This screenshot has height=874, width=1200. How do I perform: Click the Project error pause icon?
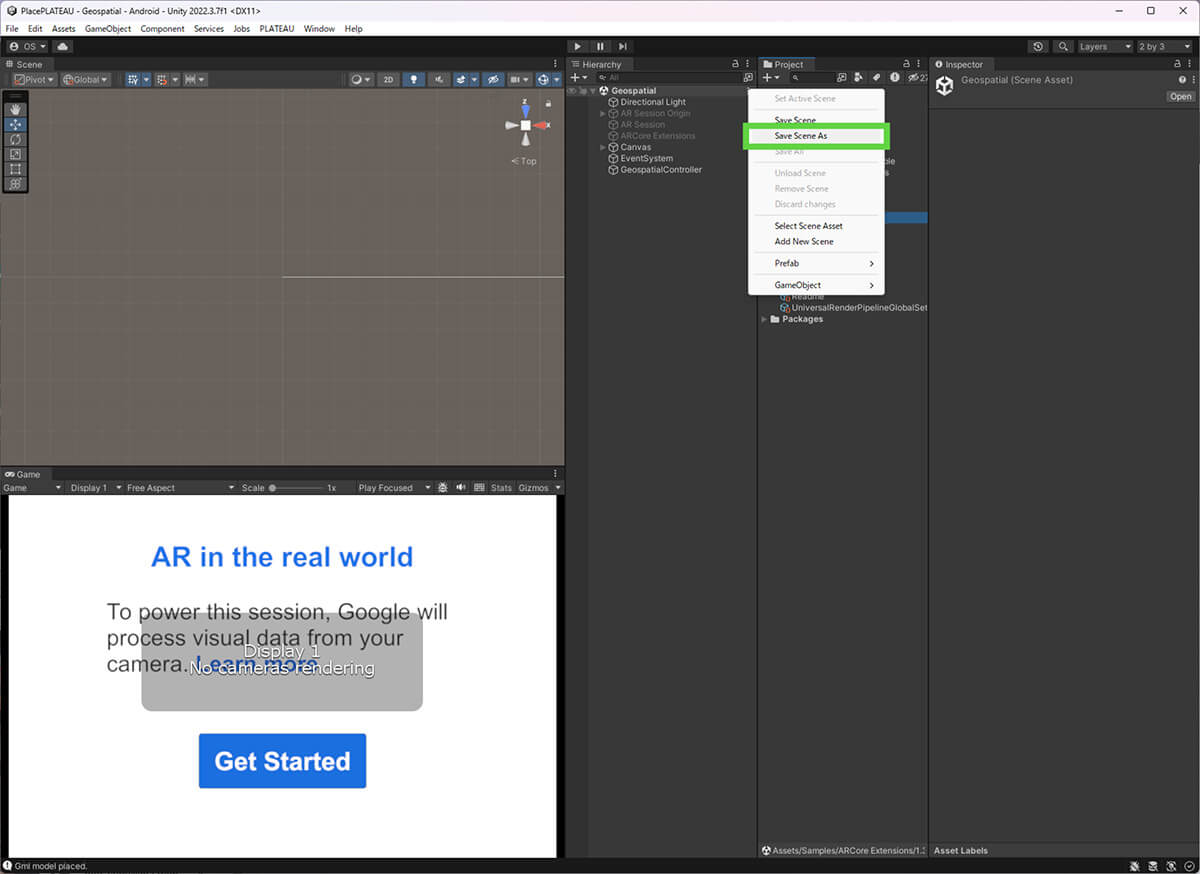[895, 77]
